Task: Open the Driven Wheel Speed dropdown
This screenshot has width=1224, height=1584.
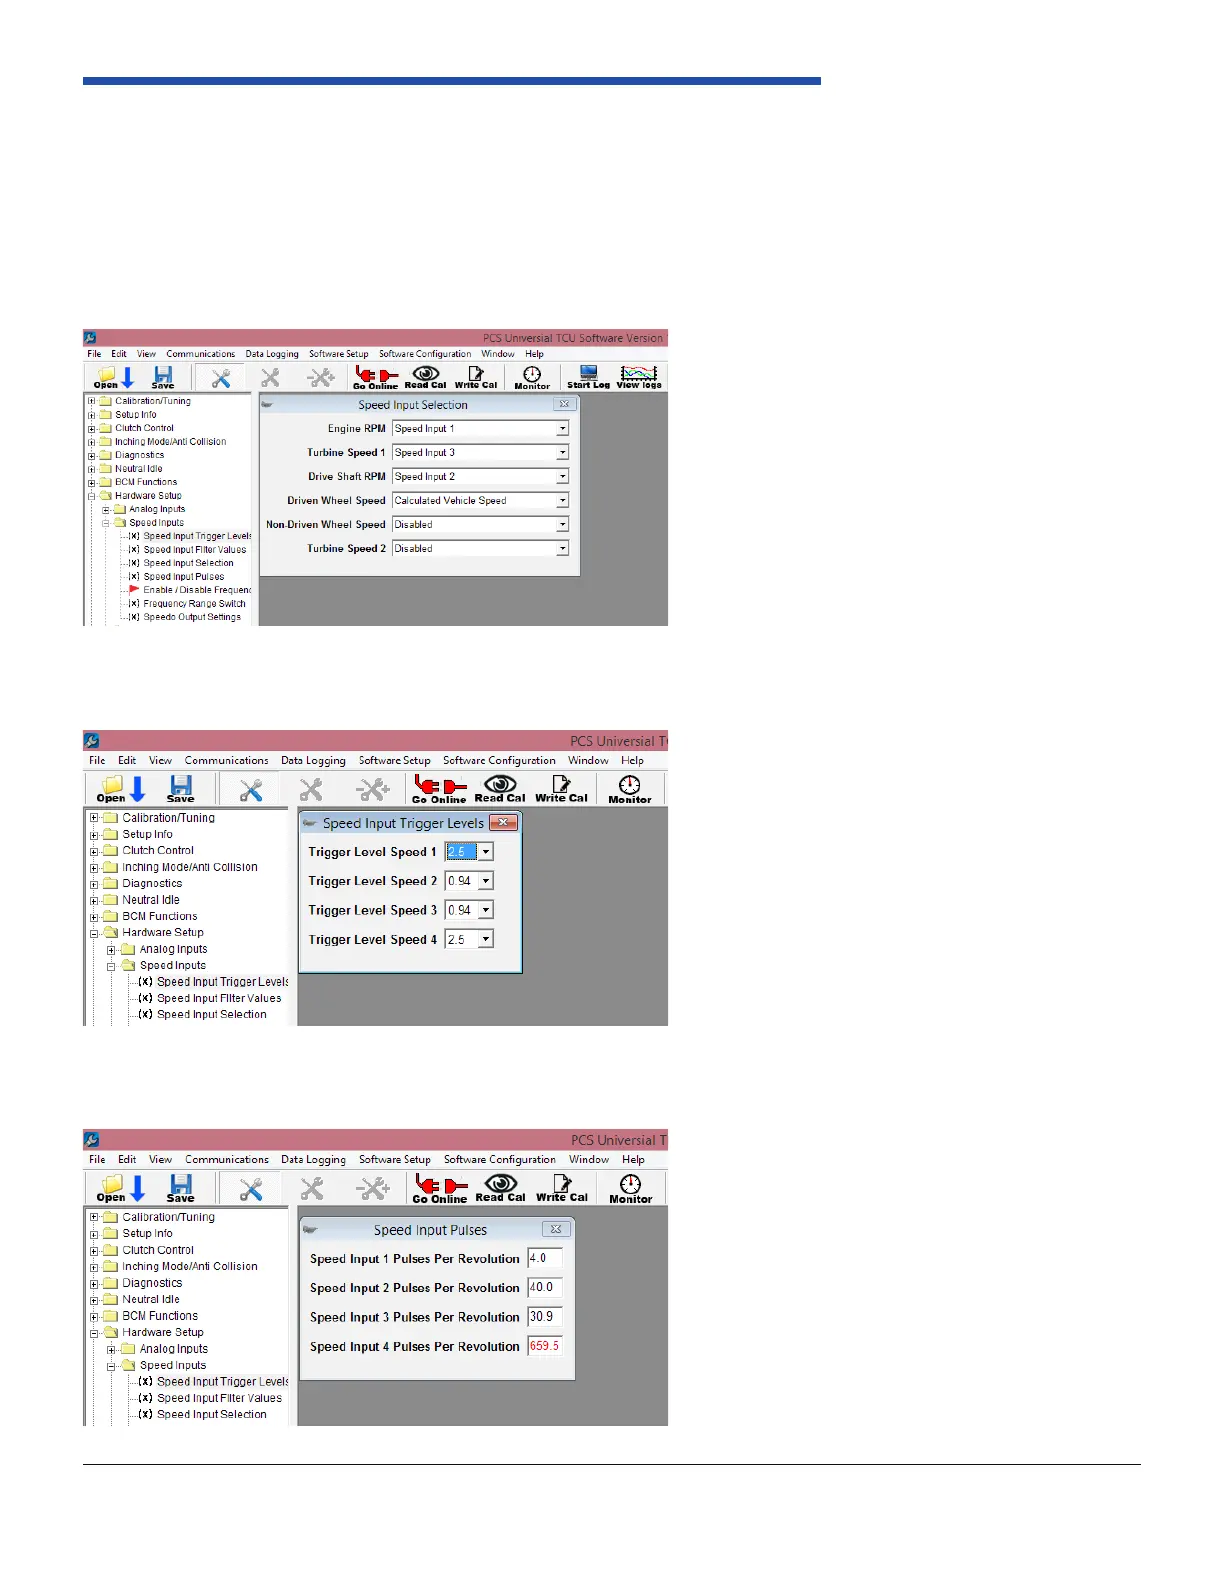Action: point(562,501)
